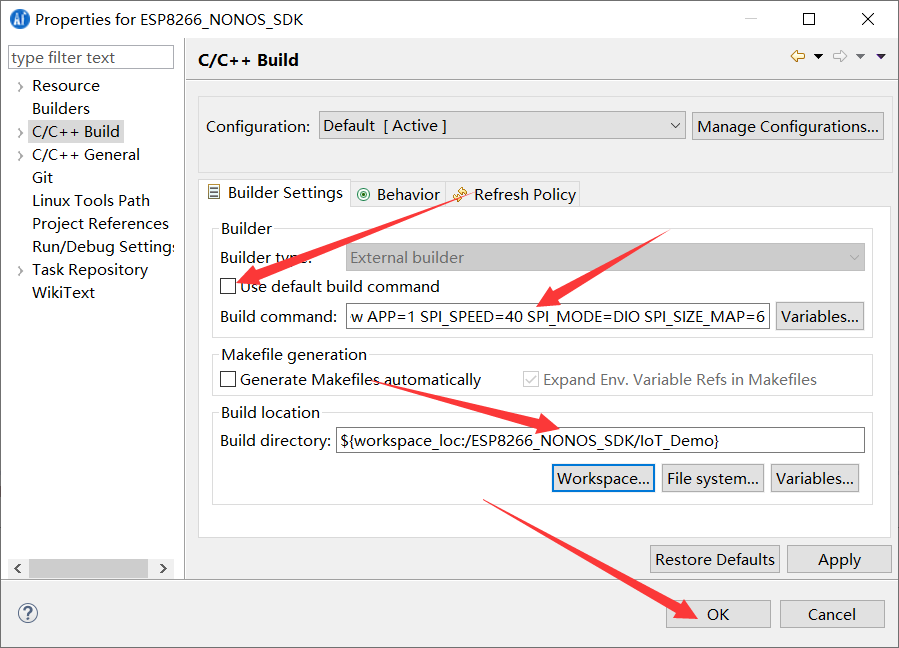The width and height of the screenshot is (899, 648).
Task: Click the left scroll arrow under the tree
Action: 17,567
